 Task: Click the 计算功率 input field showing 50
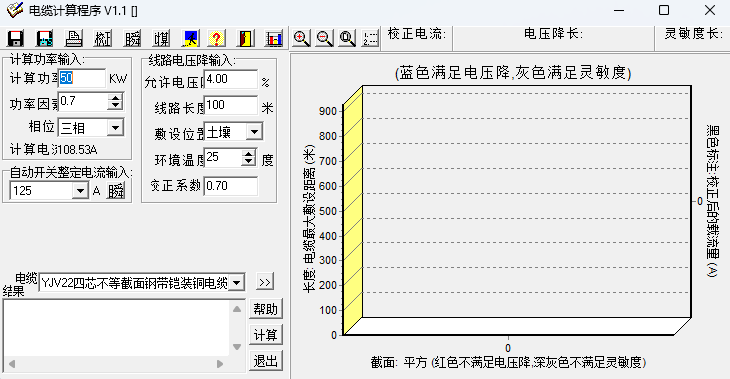click(x=82, y=78)
